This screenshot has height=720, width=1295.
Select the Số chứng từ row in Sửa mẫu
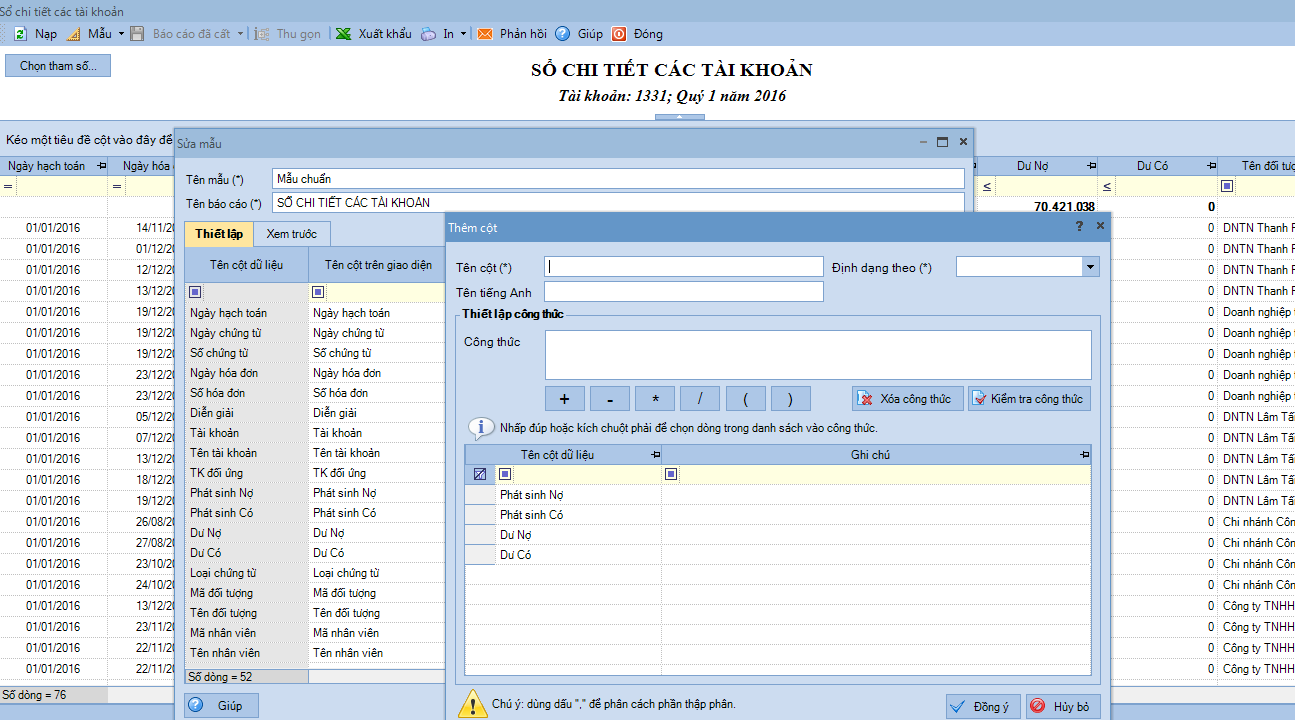[315, 353]
